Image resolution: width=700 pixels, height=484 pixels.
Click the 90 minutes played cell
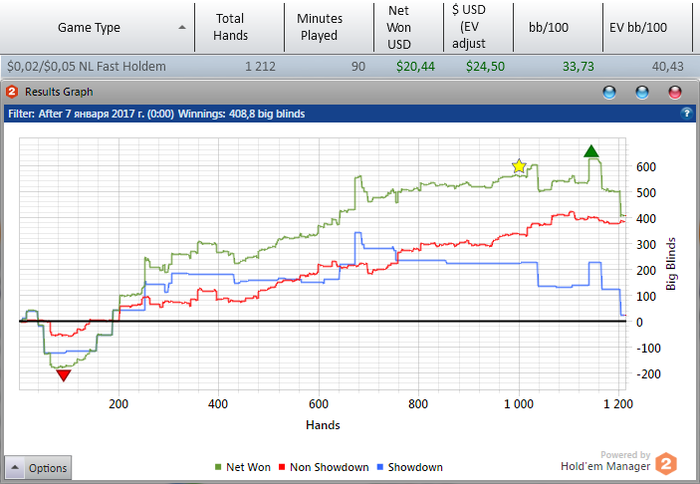click(x=358, y=67)
